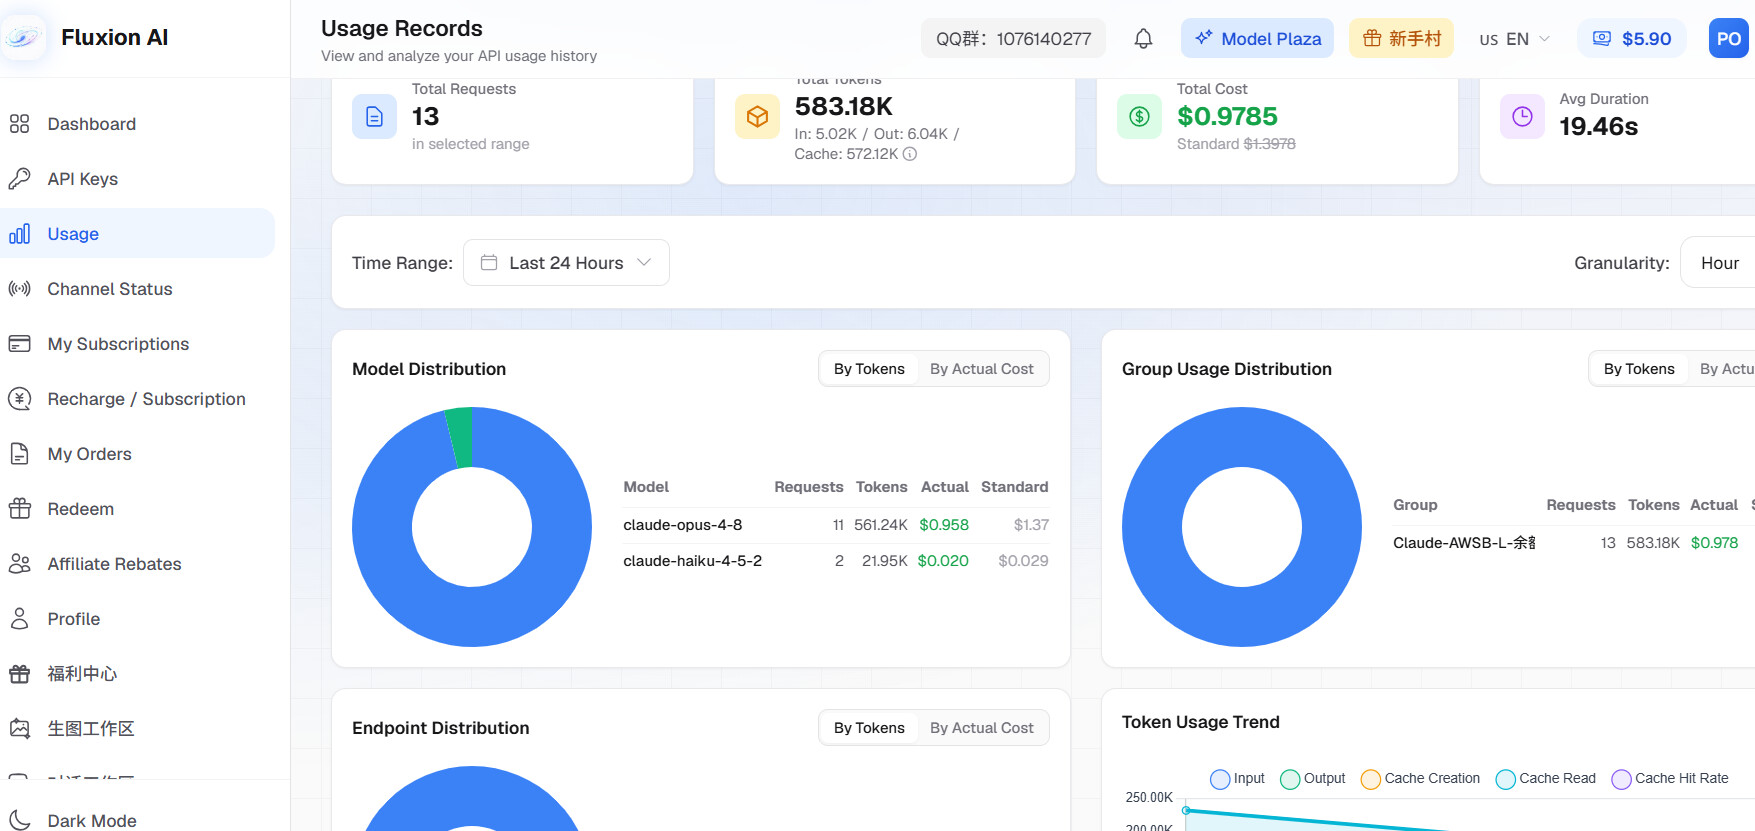The width and height of the screenshot is (1755, 831).
Task: Click the My Orders document icon
Action: pyautogui.click(x=19, y=454)
